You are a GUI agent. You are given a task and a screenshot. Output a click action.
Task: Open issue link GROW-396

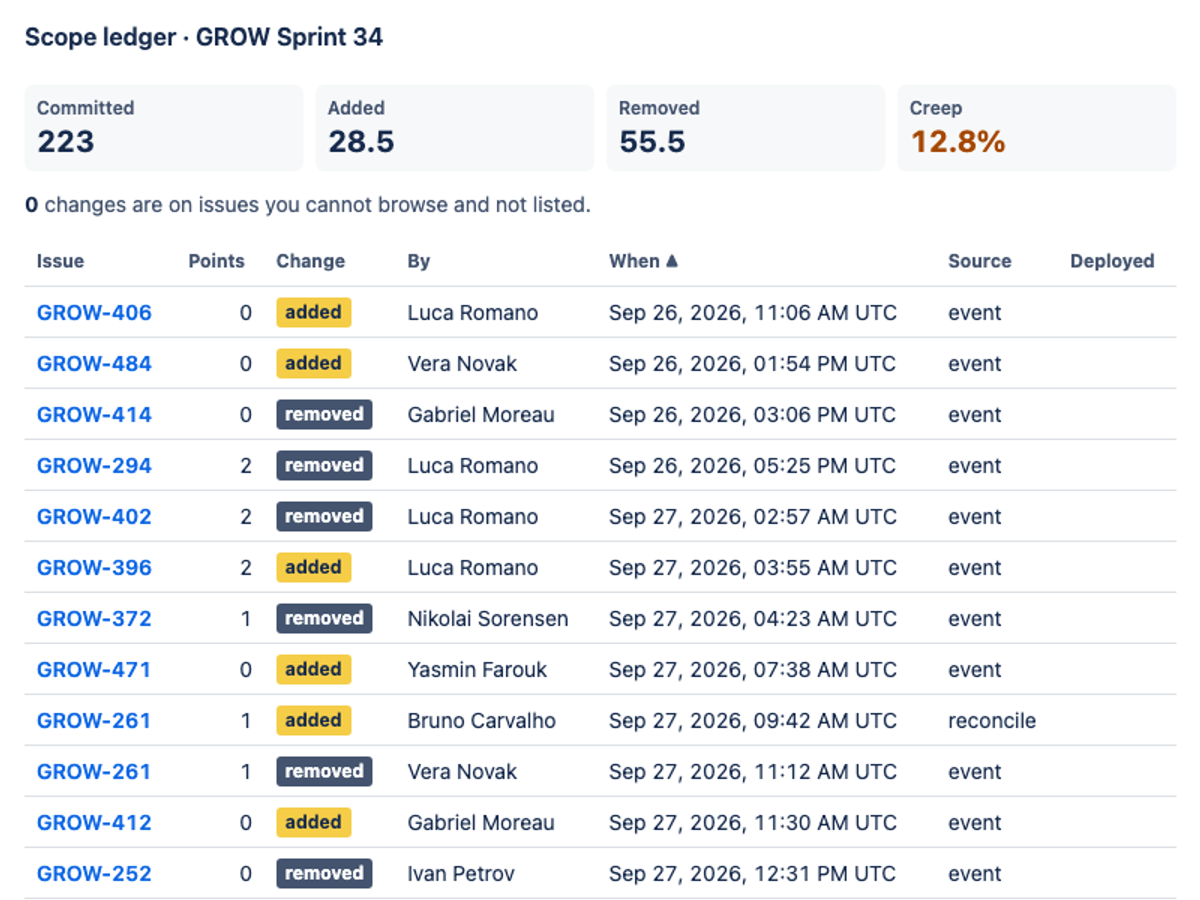94,568
